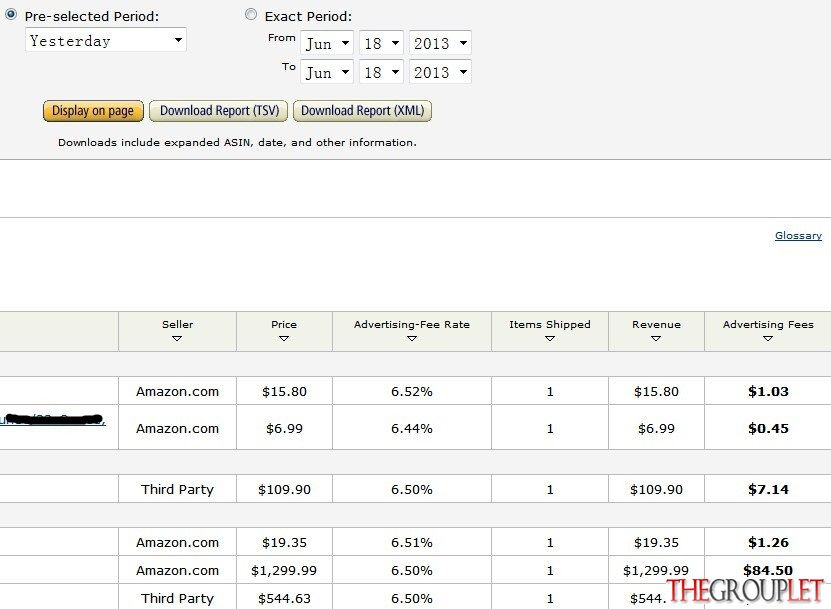Sort by the arrow under the Price header

tap(284, 338)
